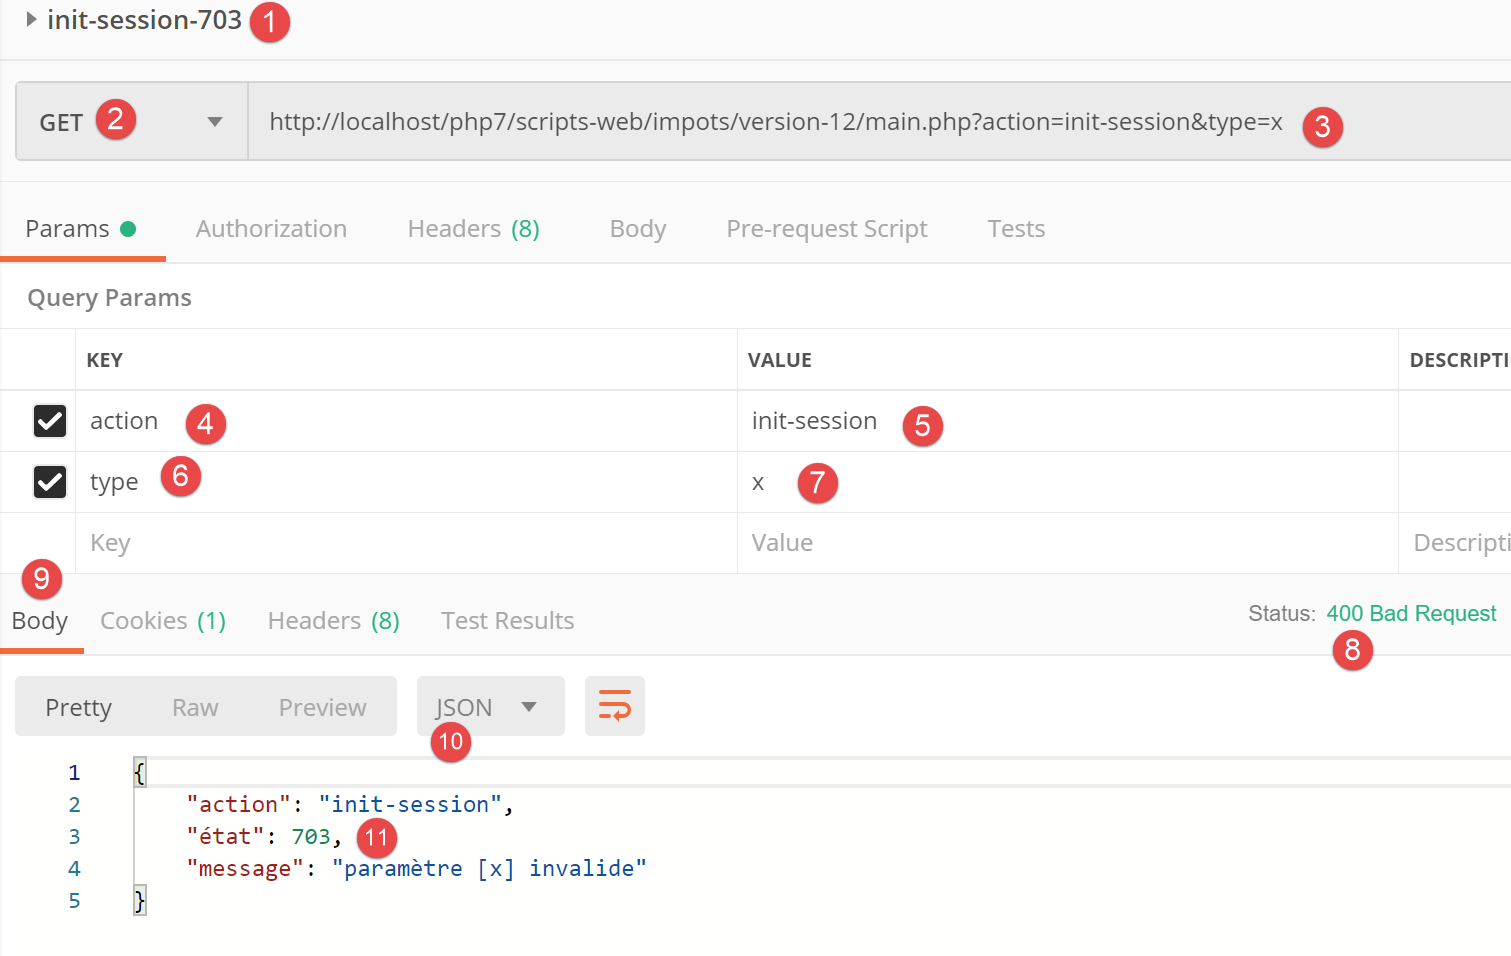Screen dimensions: 1511x956
Task: Click the request URL input field
Action: click(775, 122)
